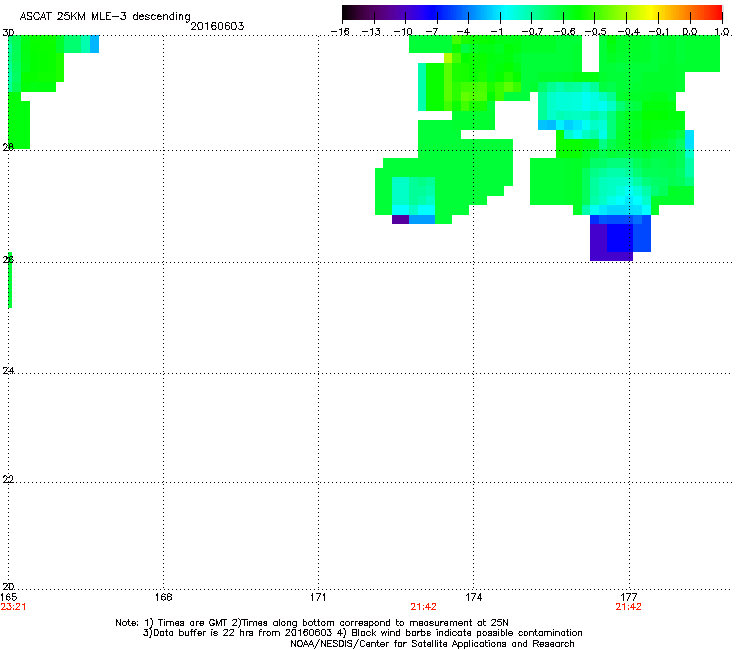This screenshot has height=650, width=740.
Task: Click the -0.4 color scale label
Action: 629,32
